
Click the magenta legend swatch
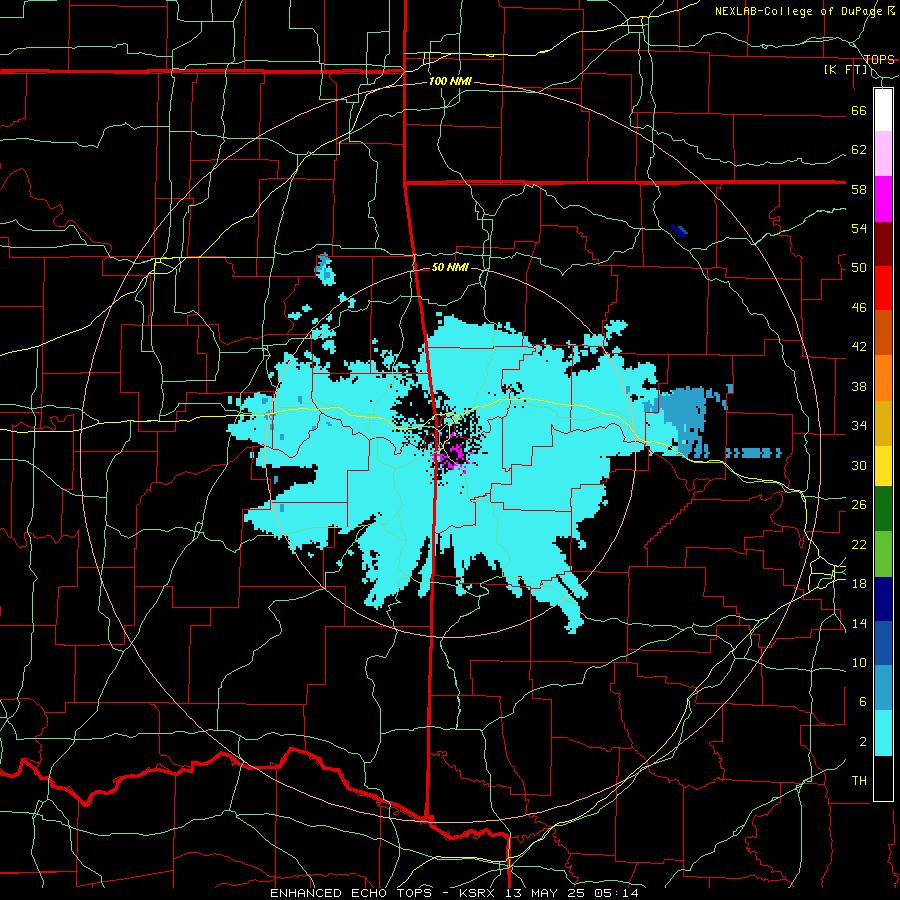point(883,199)
